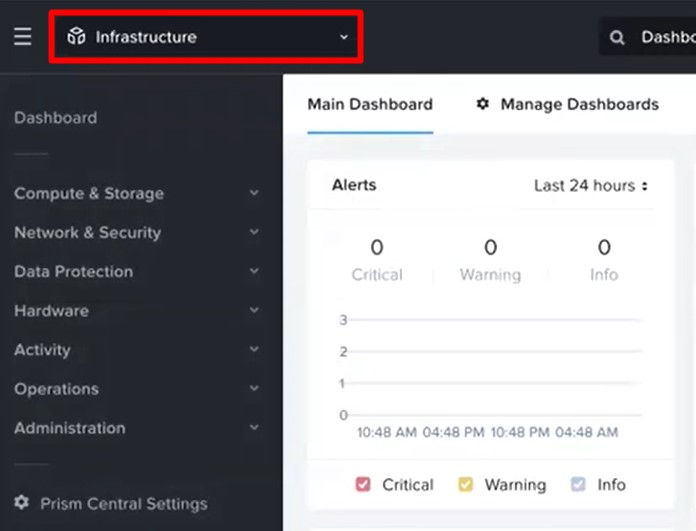The image size is (696, 531).
Task: Toggle the Critical legend checkbox
Action: (363, 485)
